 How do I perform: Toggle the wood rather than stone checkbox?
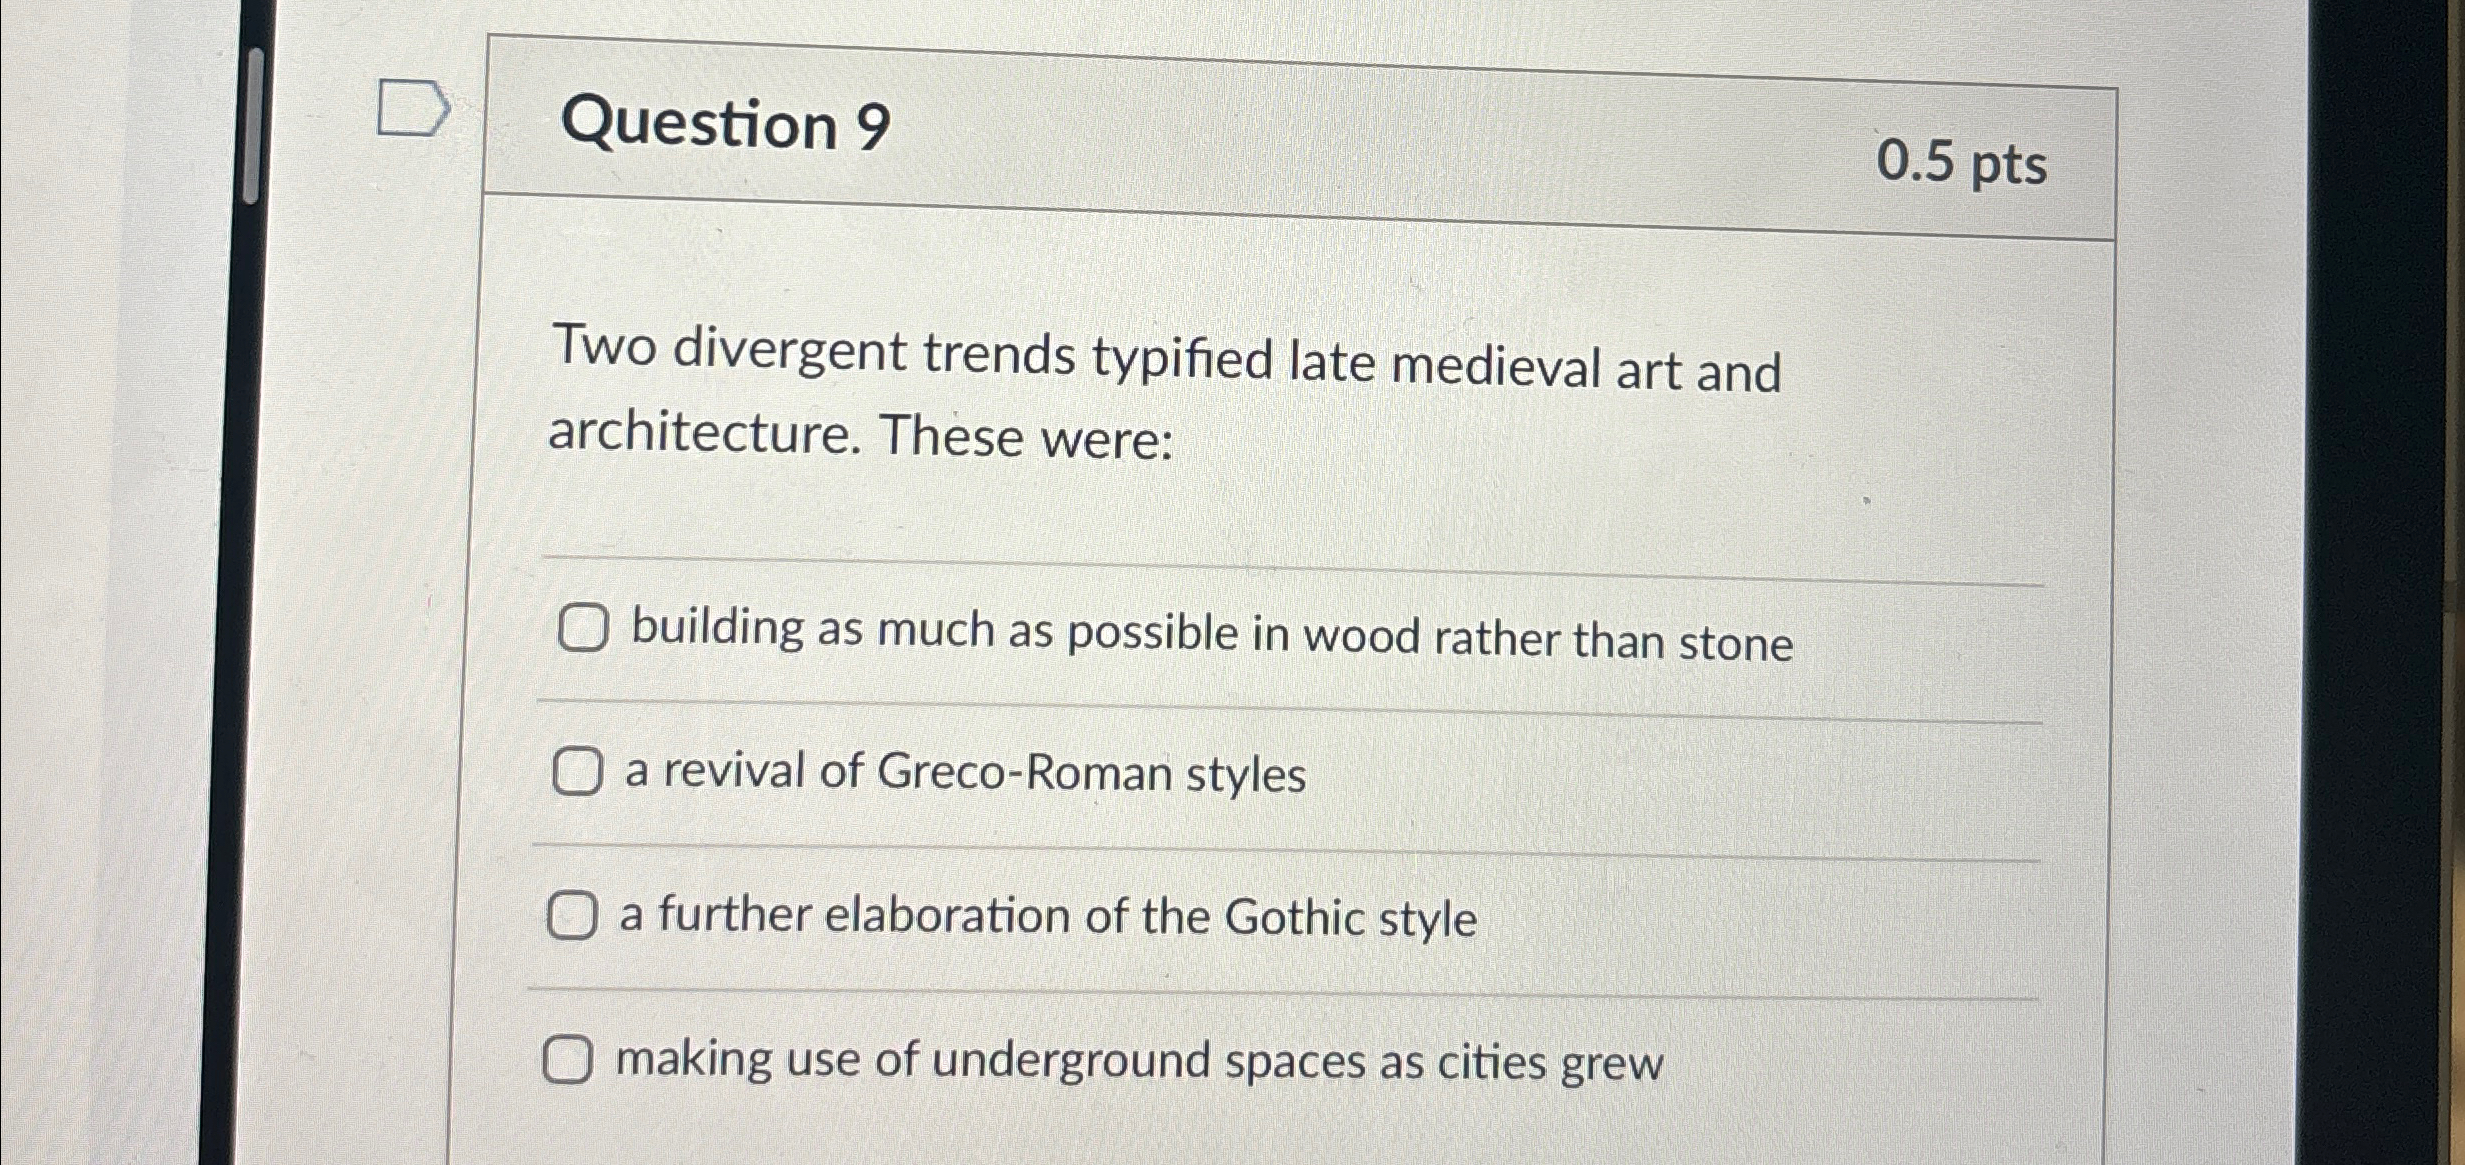click(x=580, y=631)
